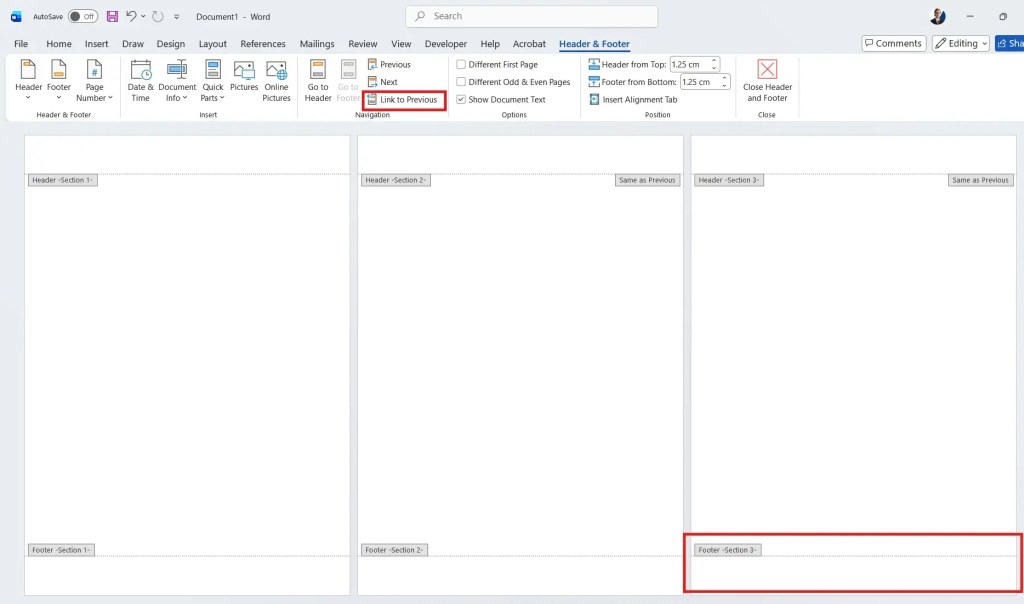Open the Online Pictures tool

[x=276, y=80]
